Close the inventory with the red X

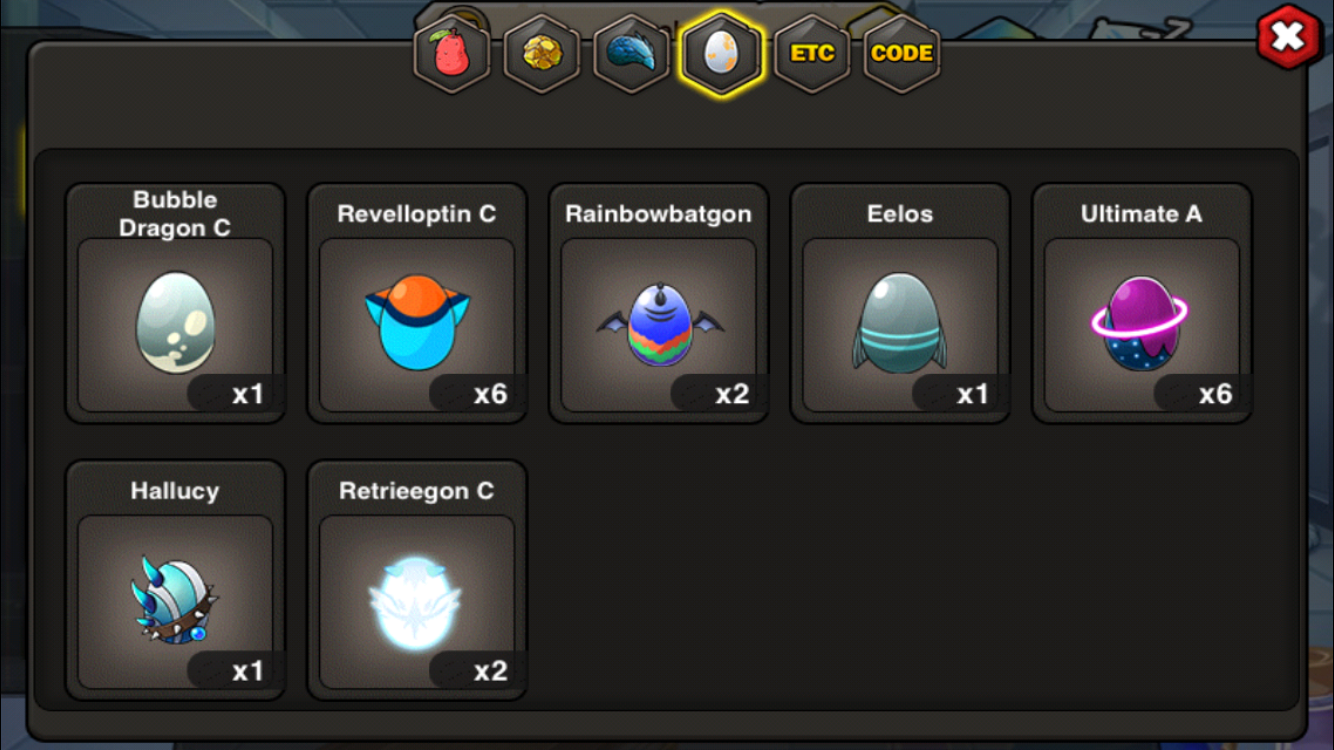click(1288, 37)
